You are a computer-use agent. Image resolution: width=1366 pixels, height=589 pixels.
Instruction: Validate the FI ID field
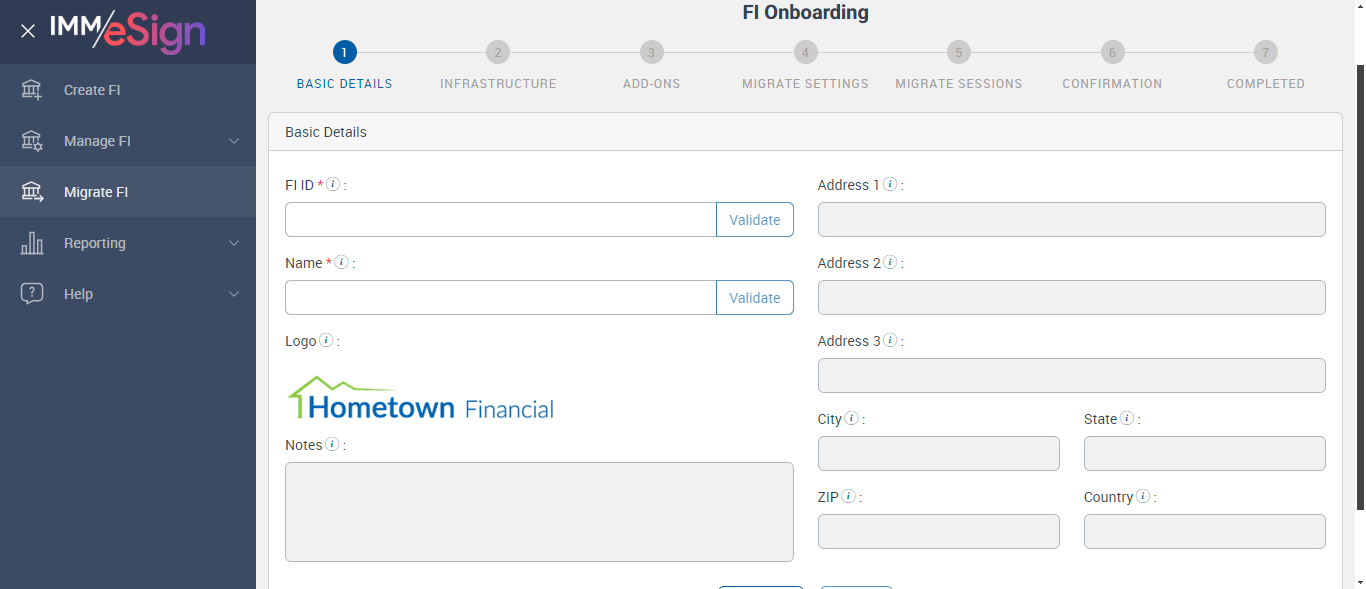tap(754, 220)
